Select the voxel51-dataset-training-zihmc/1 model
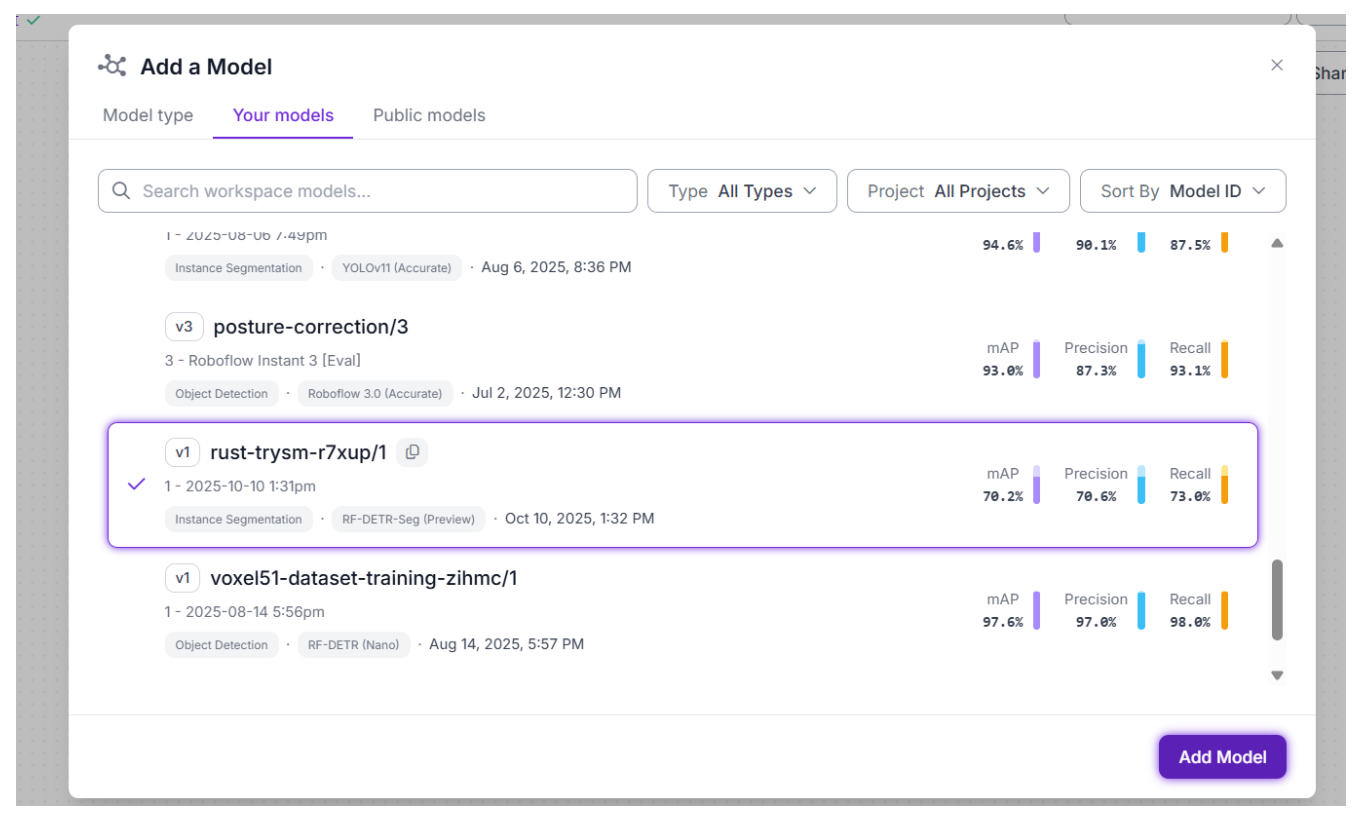The height and width of the screenshot is (818, 1362). tap(363, 578)
